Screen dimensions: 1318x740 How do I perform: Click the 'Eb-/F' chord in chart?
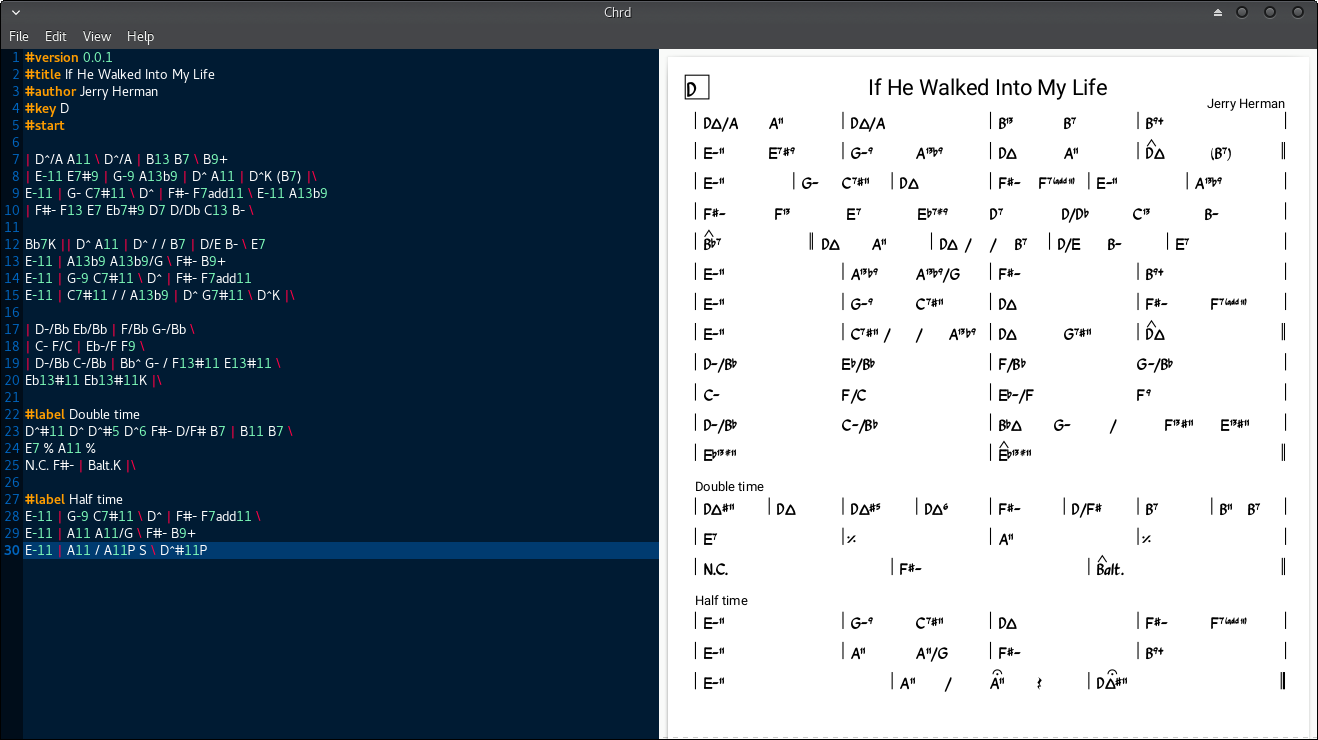tap(1016, 395)
